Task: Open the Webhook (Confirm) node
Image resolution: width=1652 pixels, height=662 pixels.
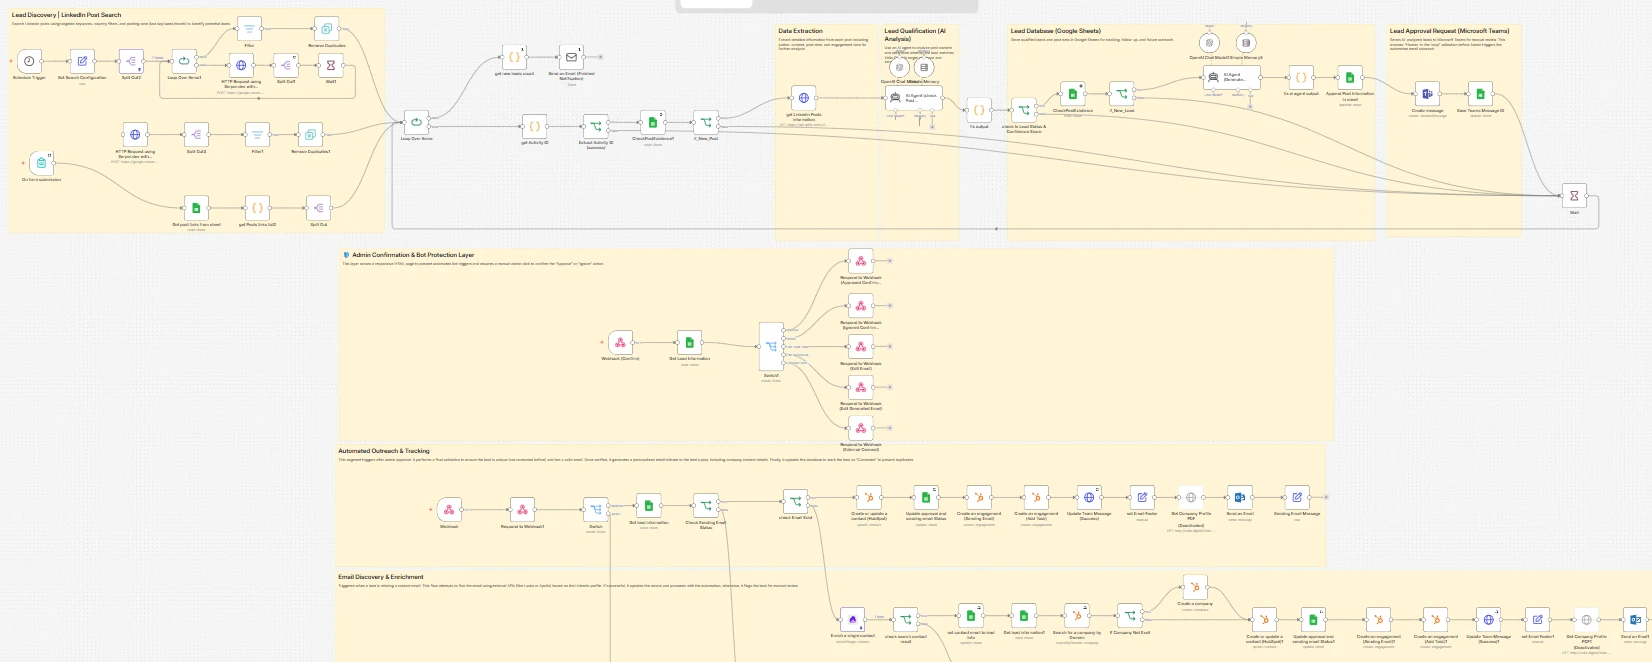Action: point(620,342)
